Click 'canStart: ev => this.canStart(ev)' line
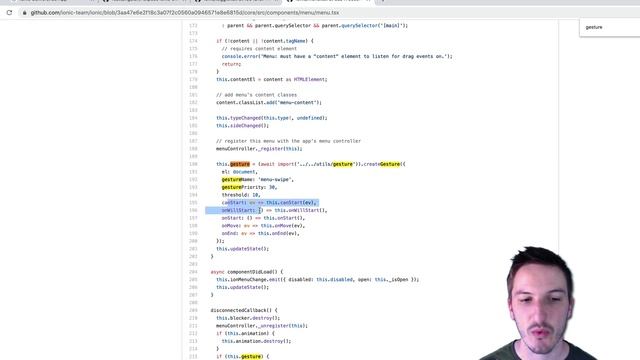The height and width of the screenshot is (360, 640). (269, 202)
